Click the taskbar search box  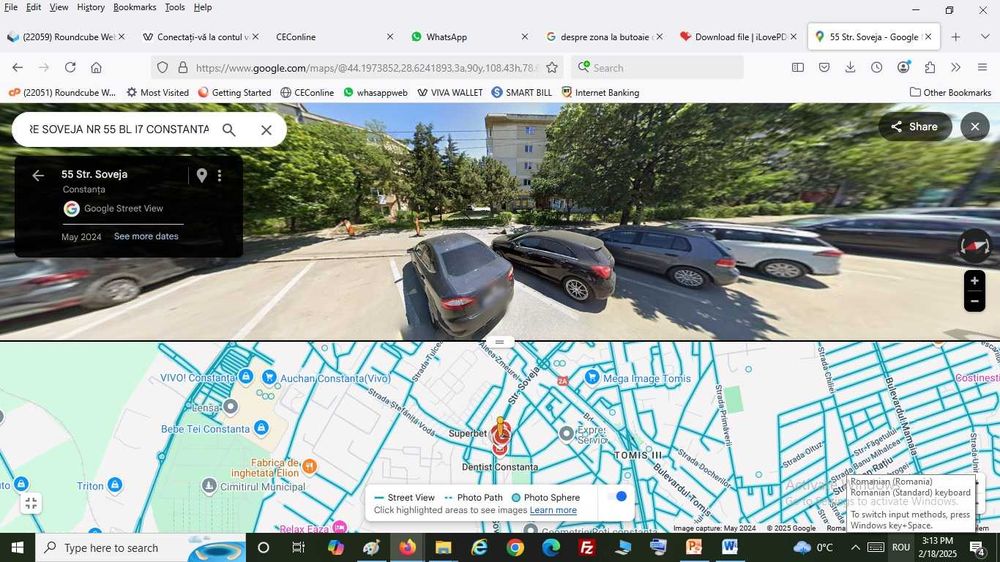coord(140,547)
